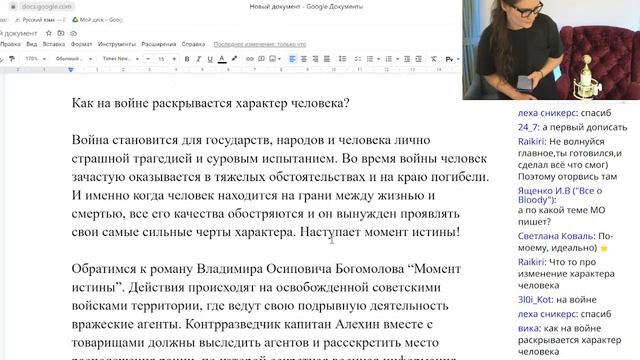Open the text color picker
640x360 pixels.
tap(222, 59)
